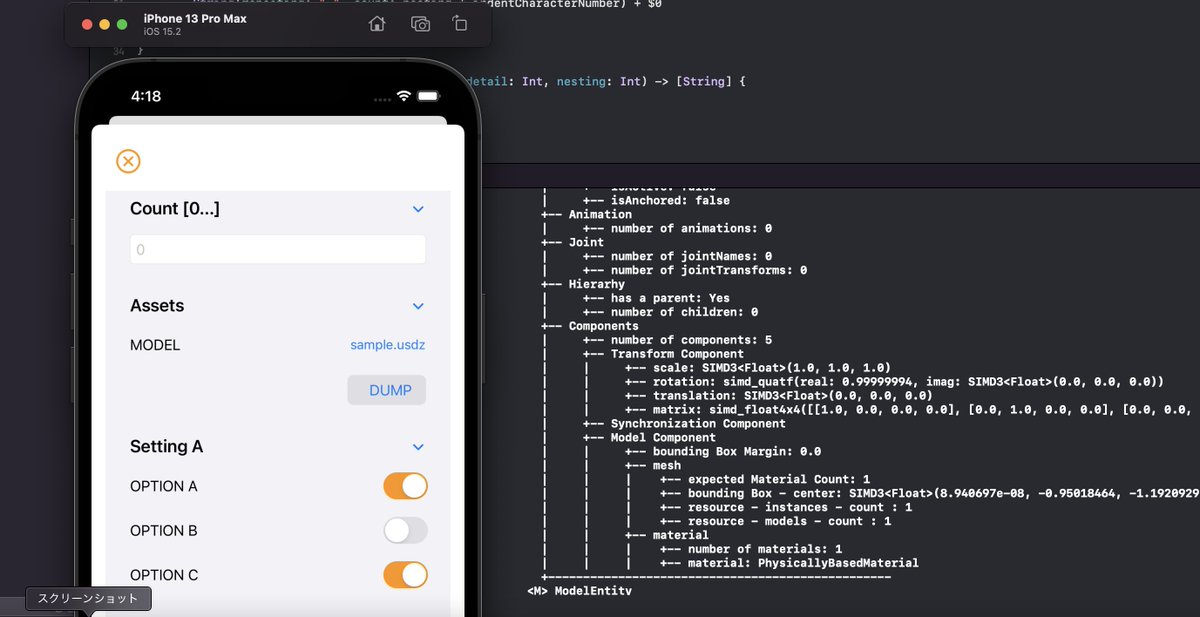Click the red close window button
Viewport: 1200px width, 617px height.
[x=87, y=24]
